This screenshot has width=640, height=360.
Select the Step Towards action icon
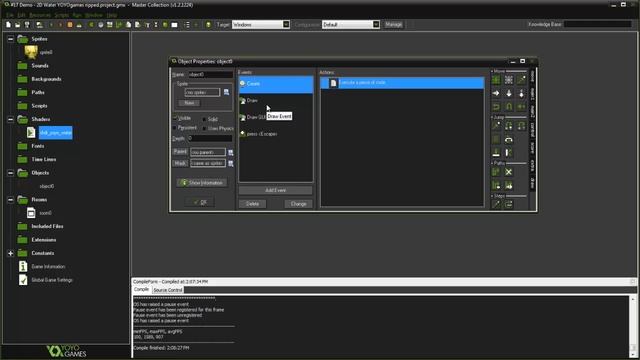coord(496,204)
